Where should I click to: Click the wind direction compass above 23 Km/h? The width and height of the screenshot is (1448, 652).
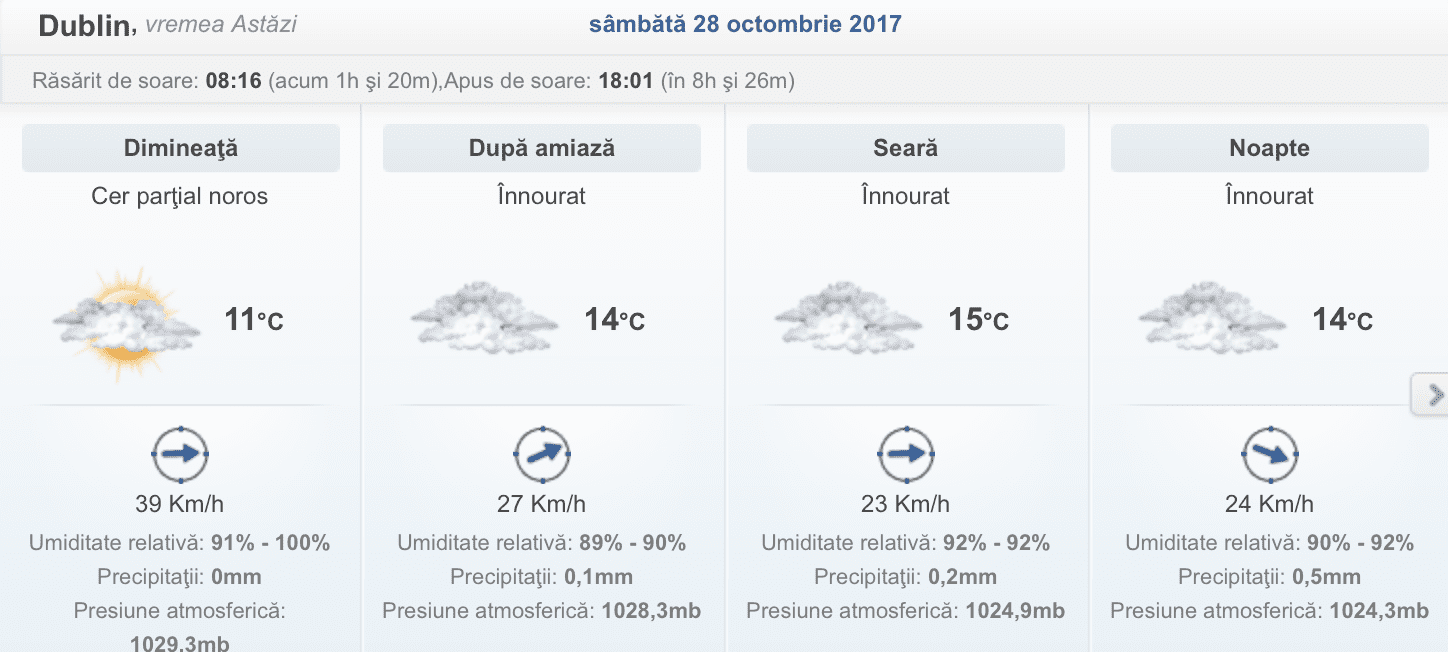906,454
